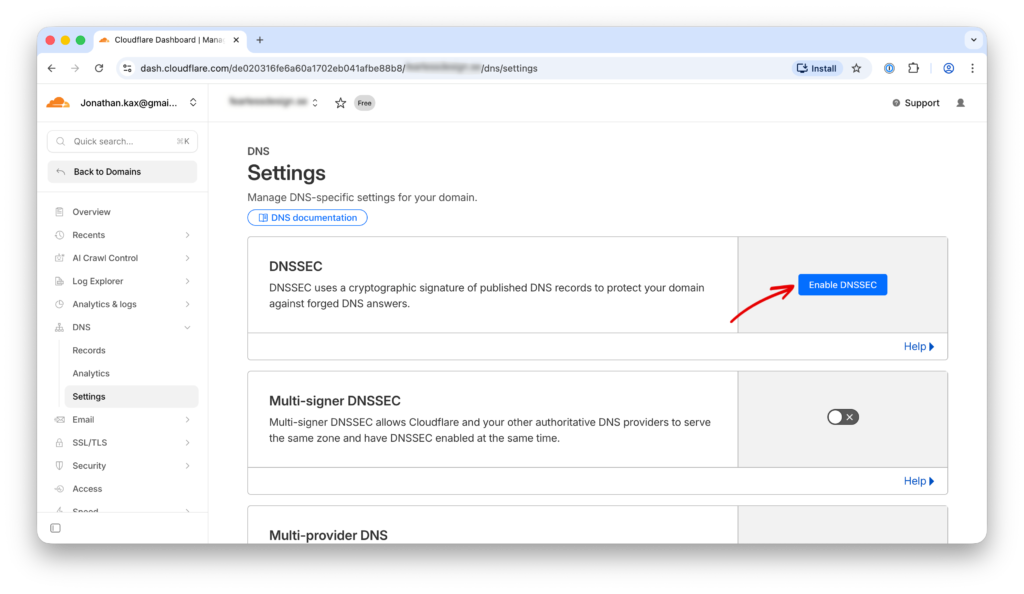Open the account switcher dropdown
Viewport: 1024px width, 594px height.
click(x=193, y=103)
